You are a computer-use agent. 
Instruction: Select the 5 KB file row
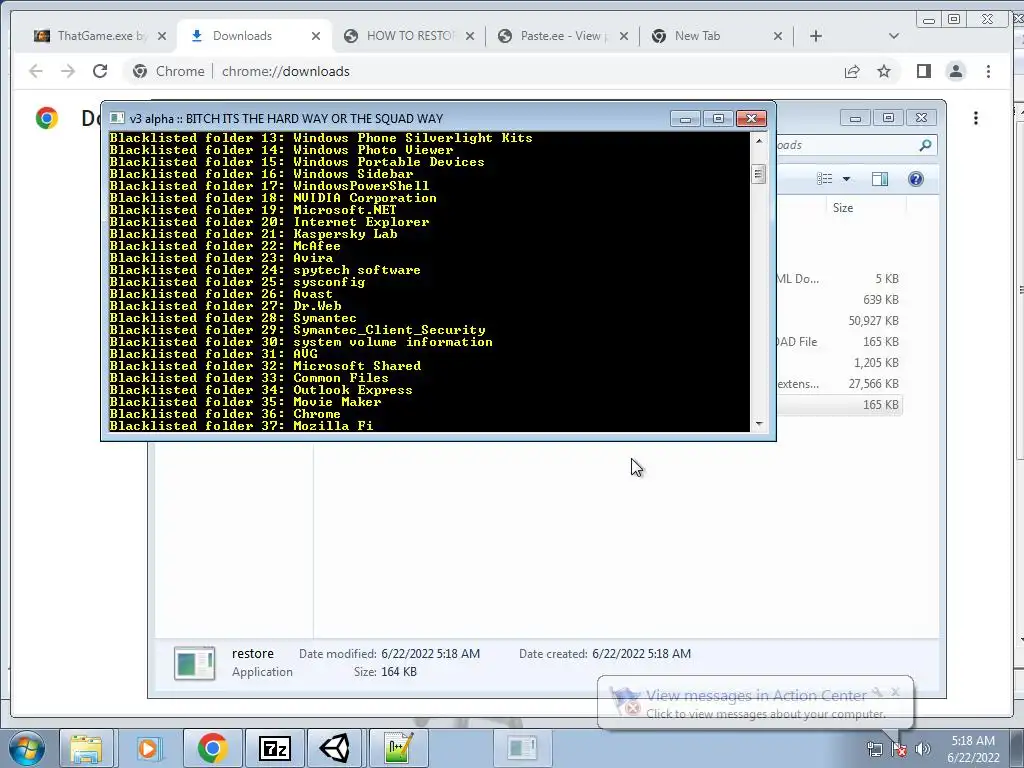[839, 279]
